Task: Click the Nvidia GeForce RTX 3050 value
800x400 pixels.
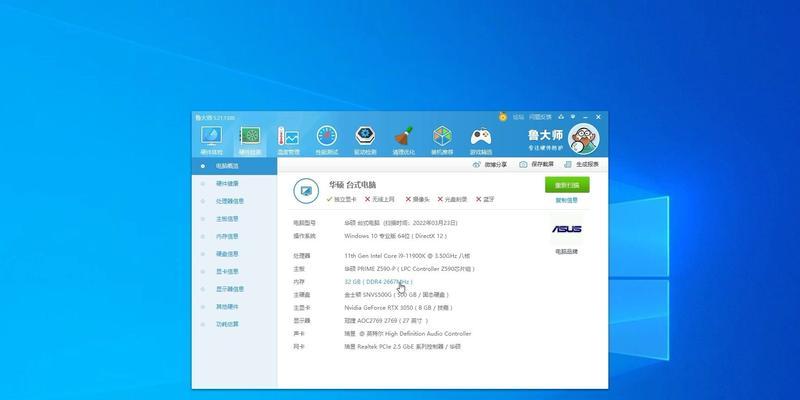Action: click(x=398, y=308)
